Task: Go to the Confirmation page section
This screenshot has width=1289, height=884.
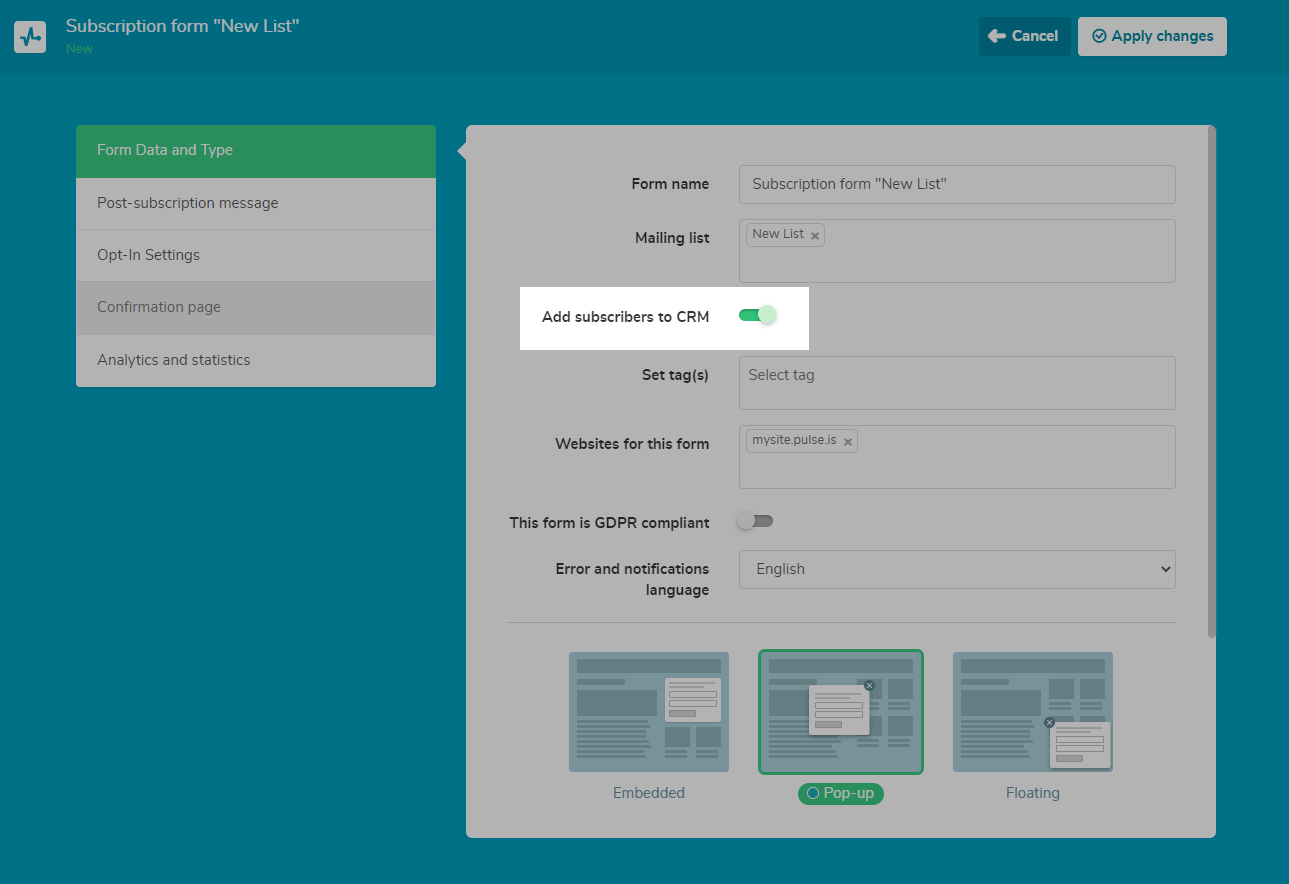Action: (x=256, y=307)
